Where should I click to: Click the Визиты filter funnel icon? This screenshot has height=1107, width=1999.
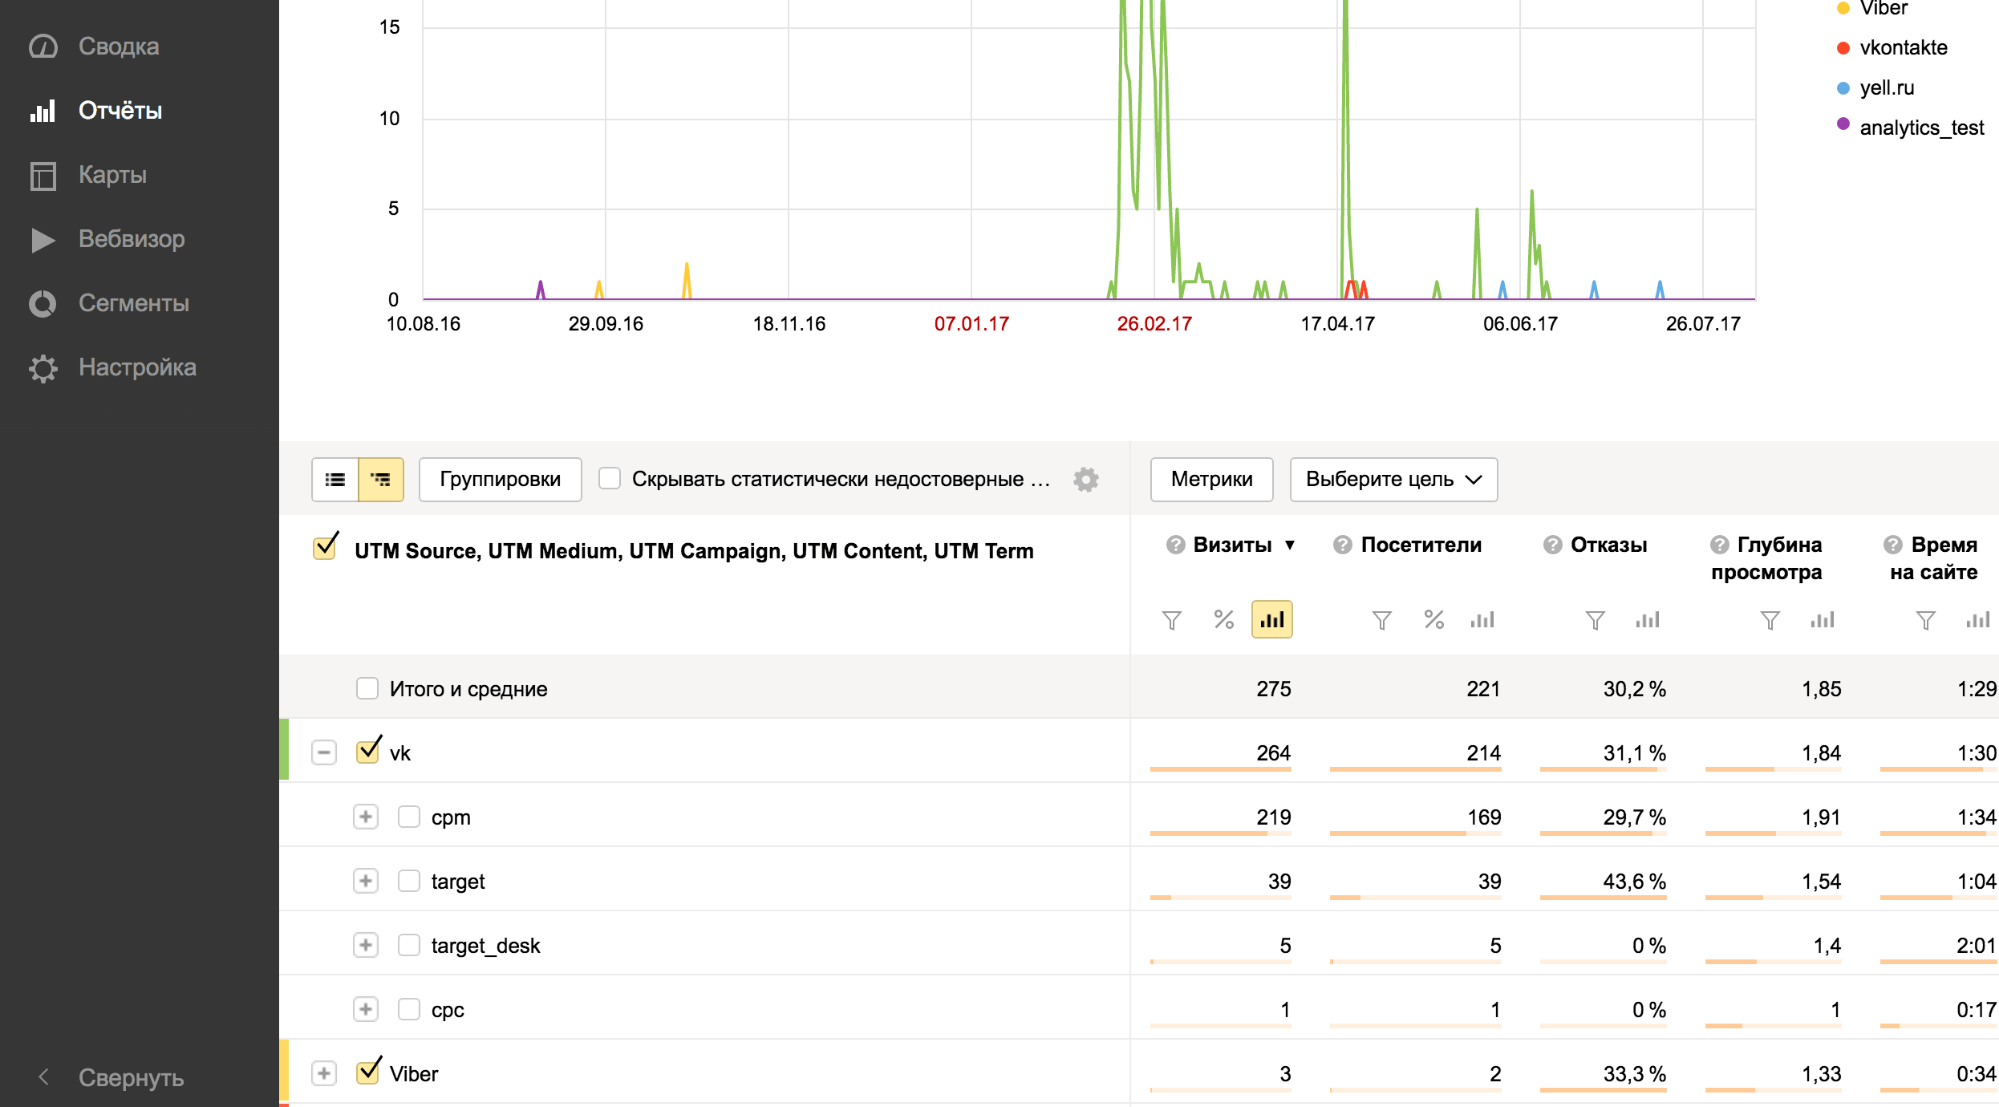1172,621
